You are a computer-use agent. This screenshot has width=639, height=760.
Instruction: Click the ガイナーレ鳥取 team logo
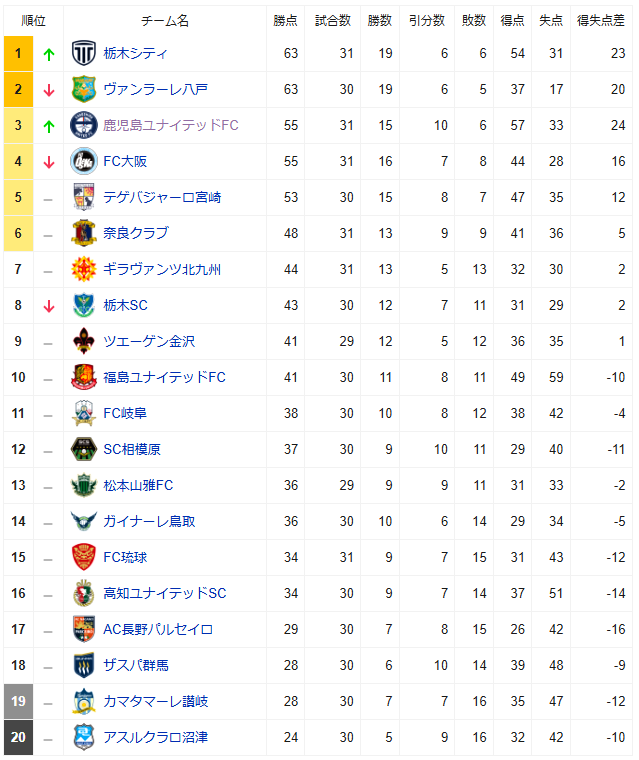point(84,522)
